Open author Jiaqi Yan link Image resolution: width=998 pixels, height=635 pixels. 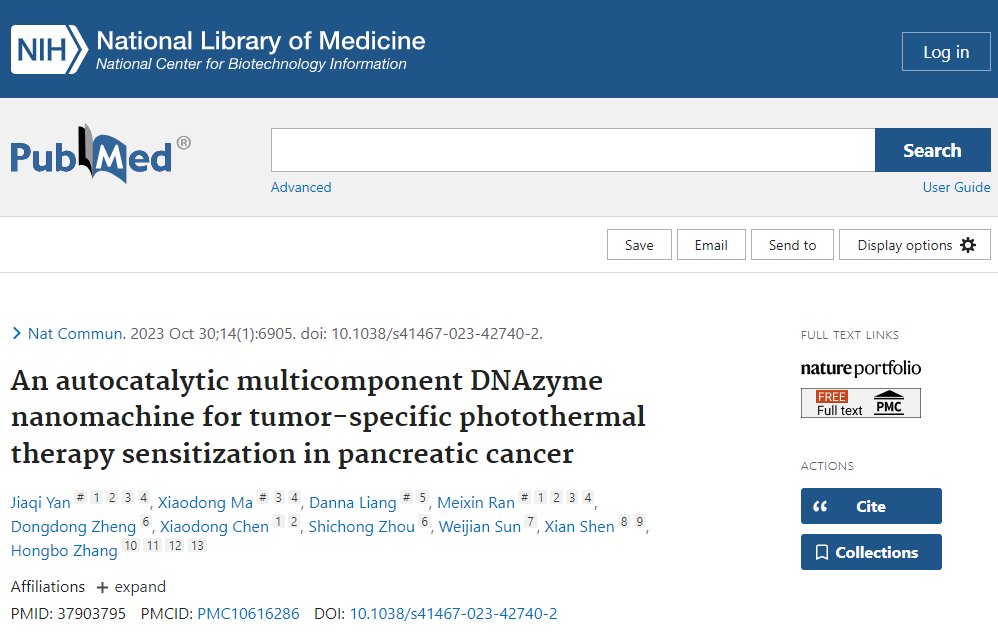(41, 503)
